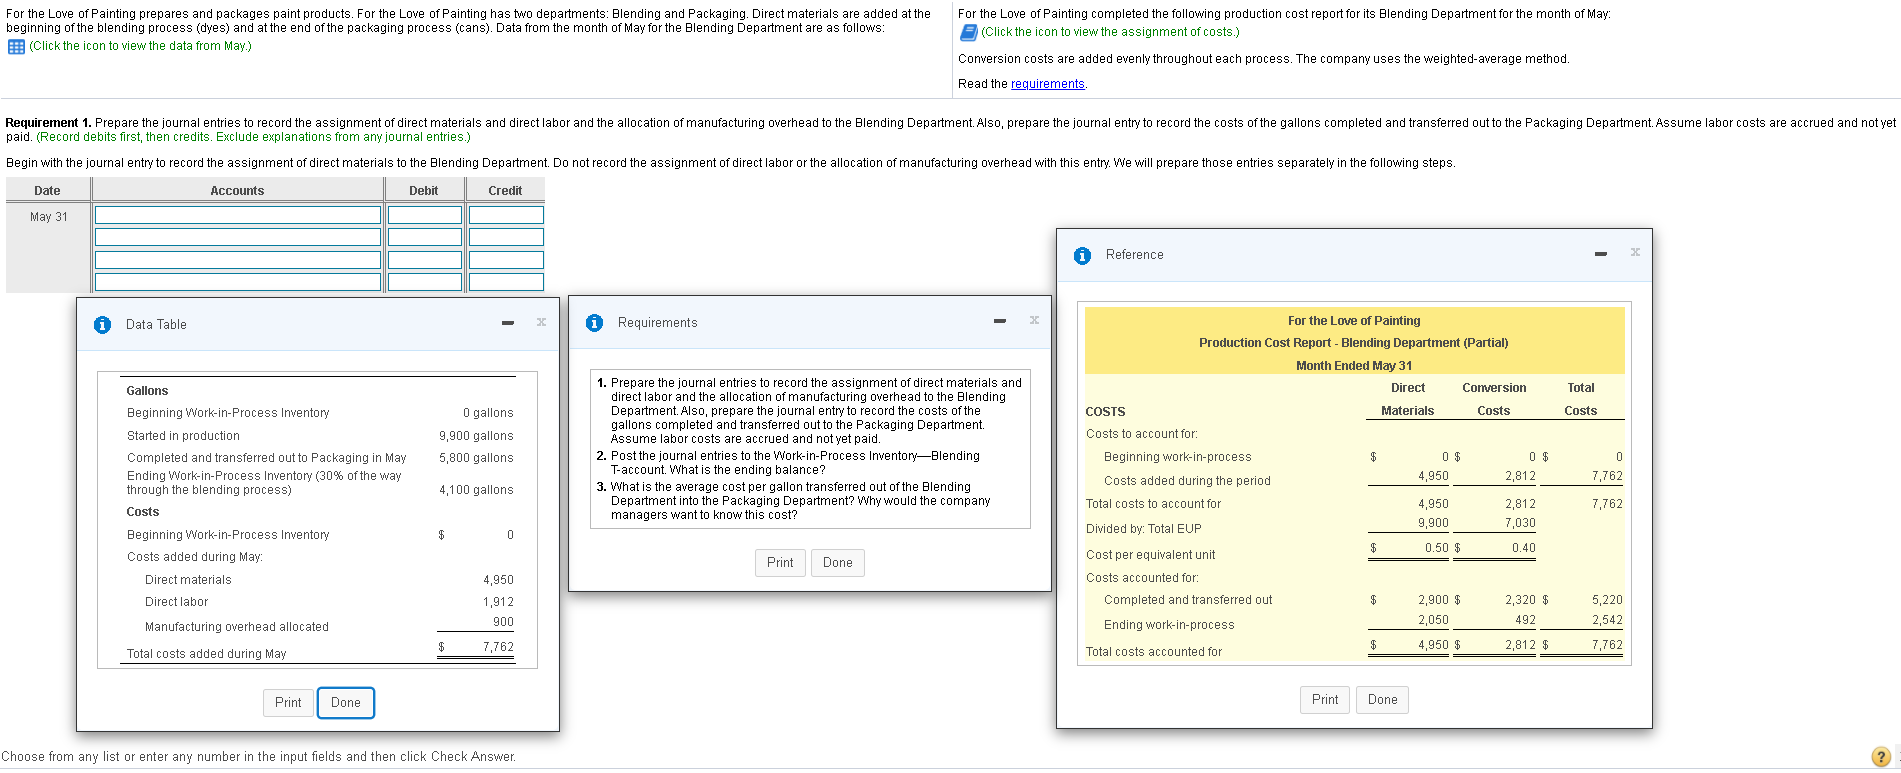The image size is (1901, 773).
Task: Select the third-row Credit amount field
Action: tap(506, 260)
